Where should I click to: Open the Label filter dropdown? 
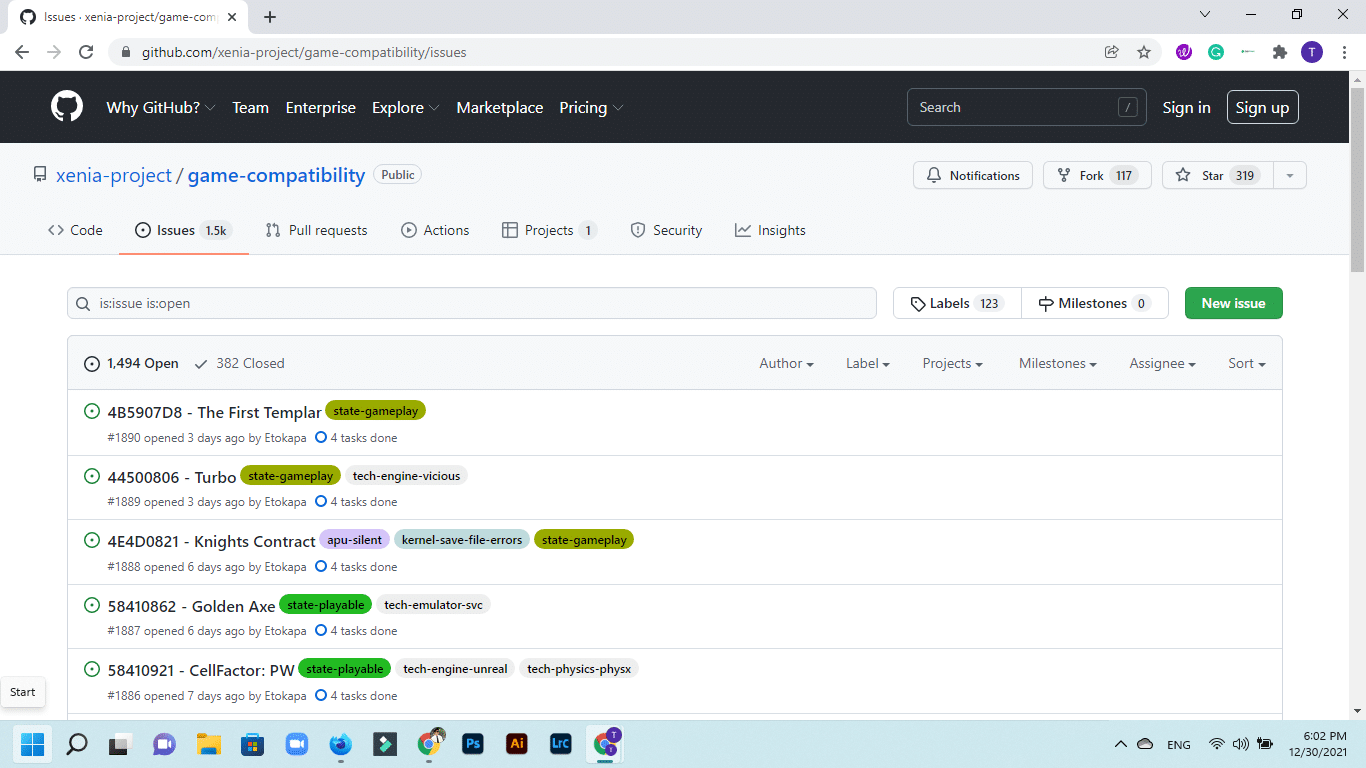point(868,363)
